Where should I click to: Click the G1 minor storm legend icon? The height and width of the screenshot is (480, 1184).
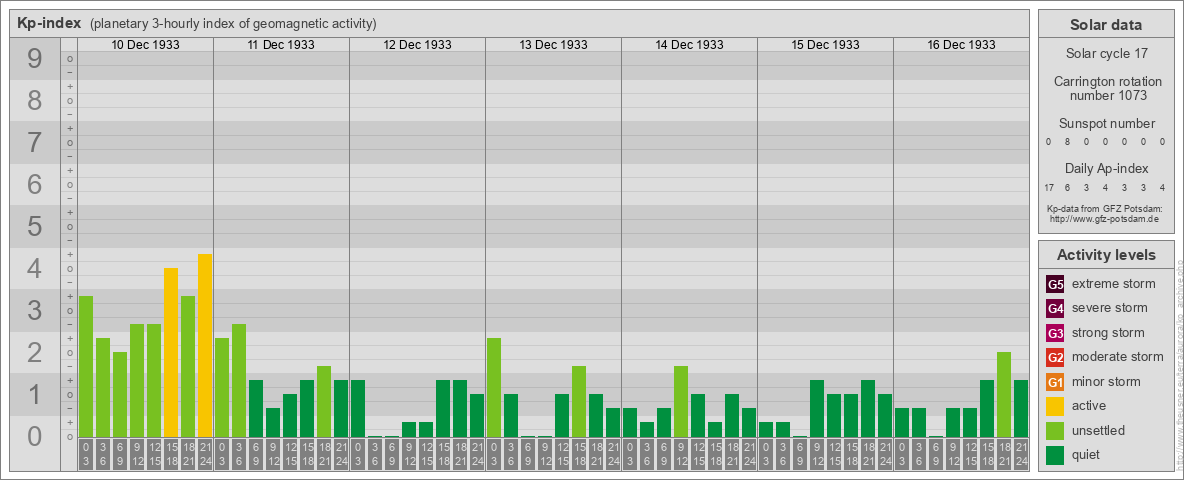click(1055, 382)
